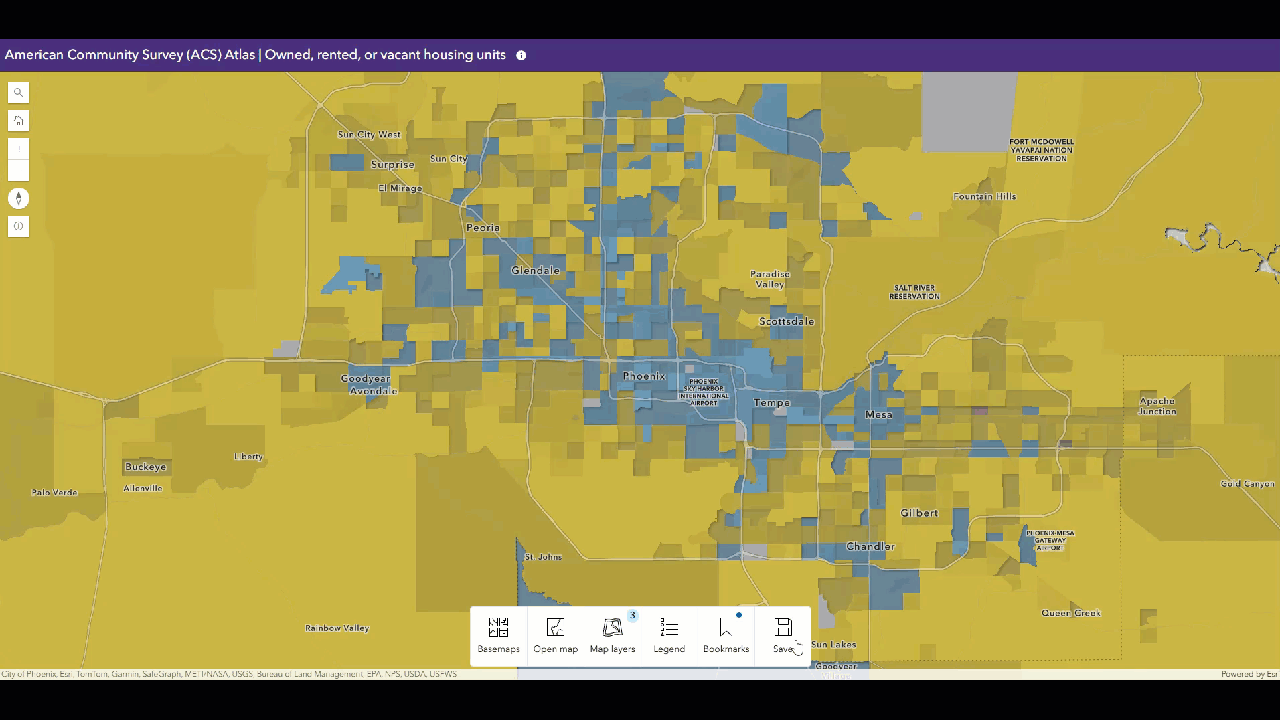Click the Fountain Hills map label
The image size is (1280, 720).
[x=984, y=197]
